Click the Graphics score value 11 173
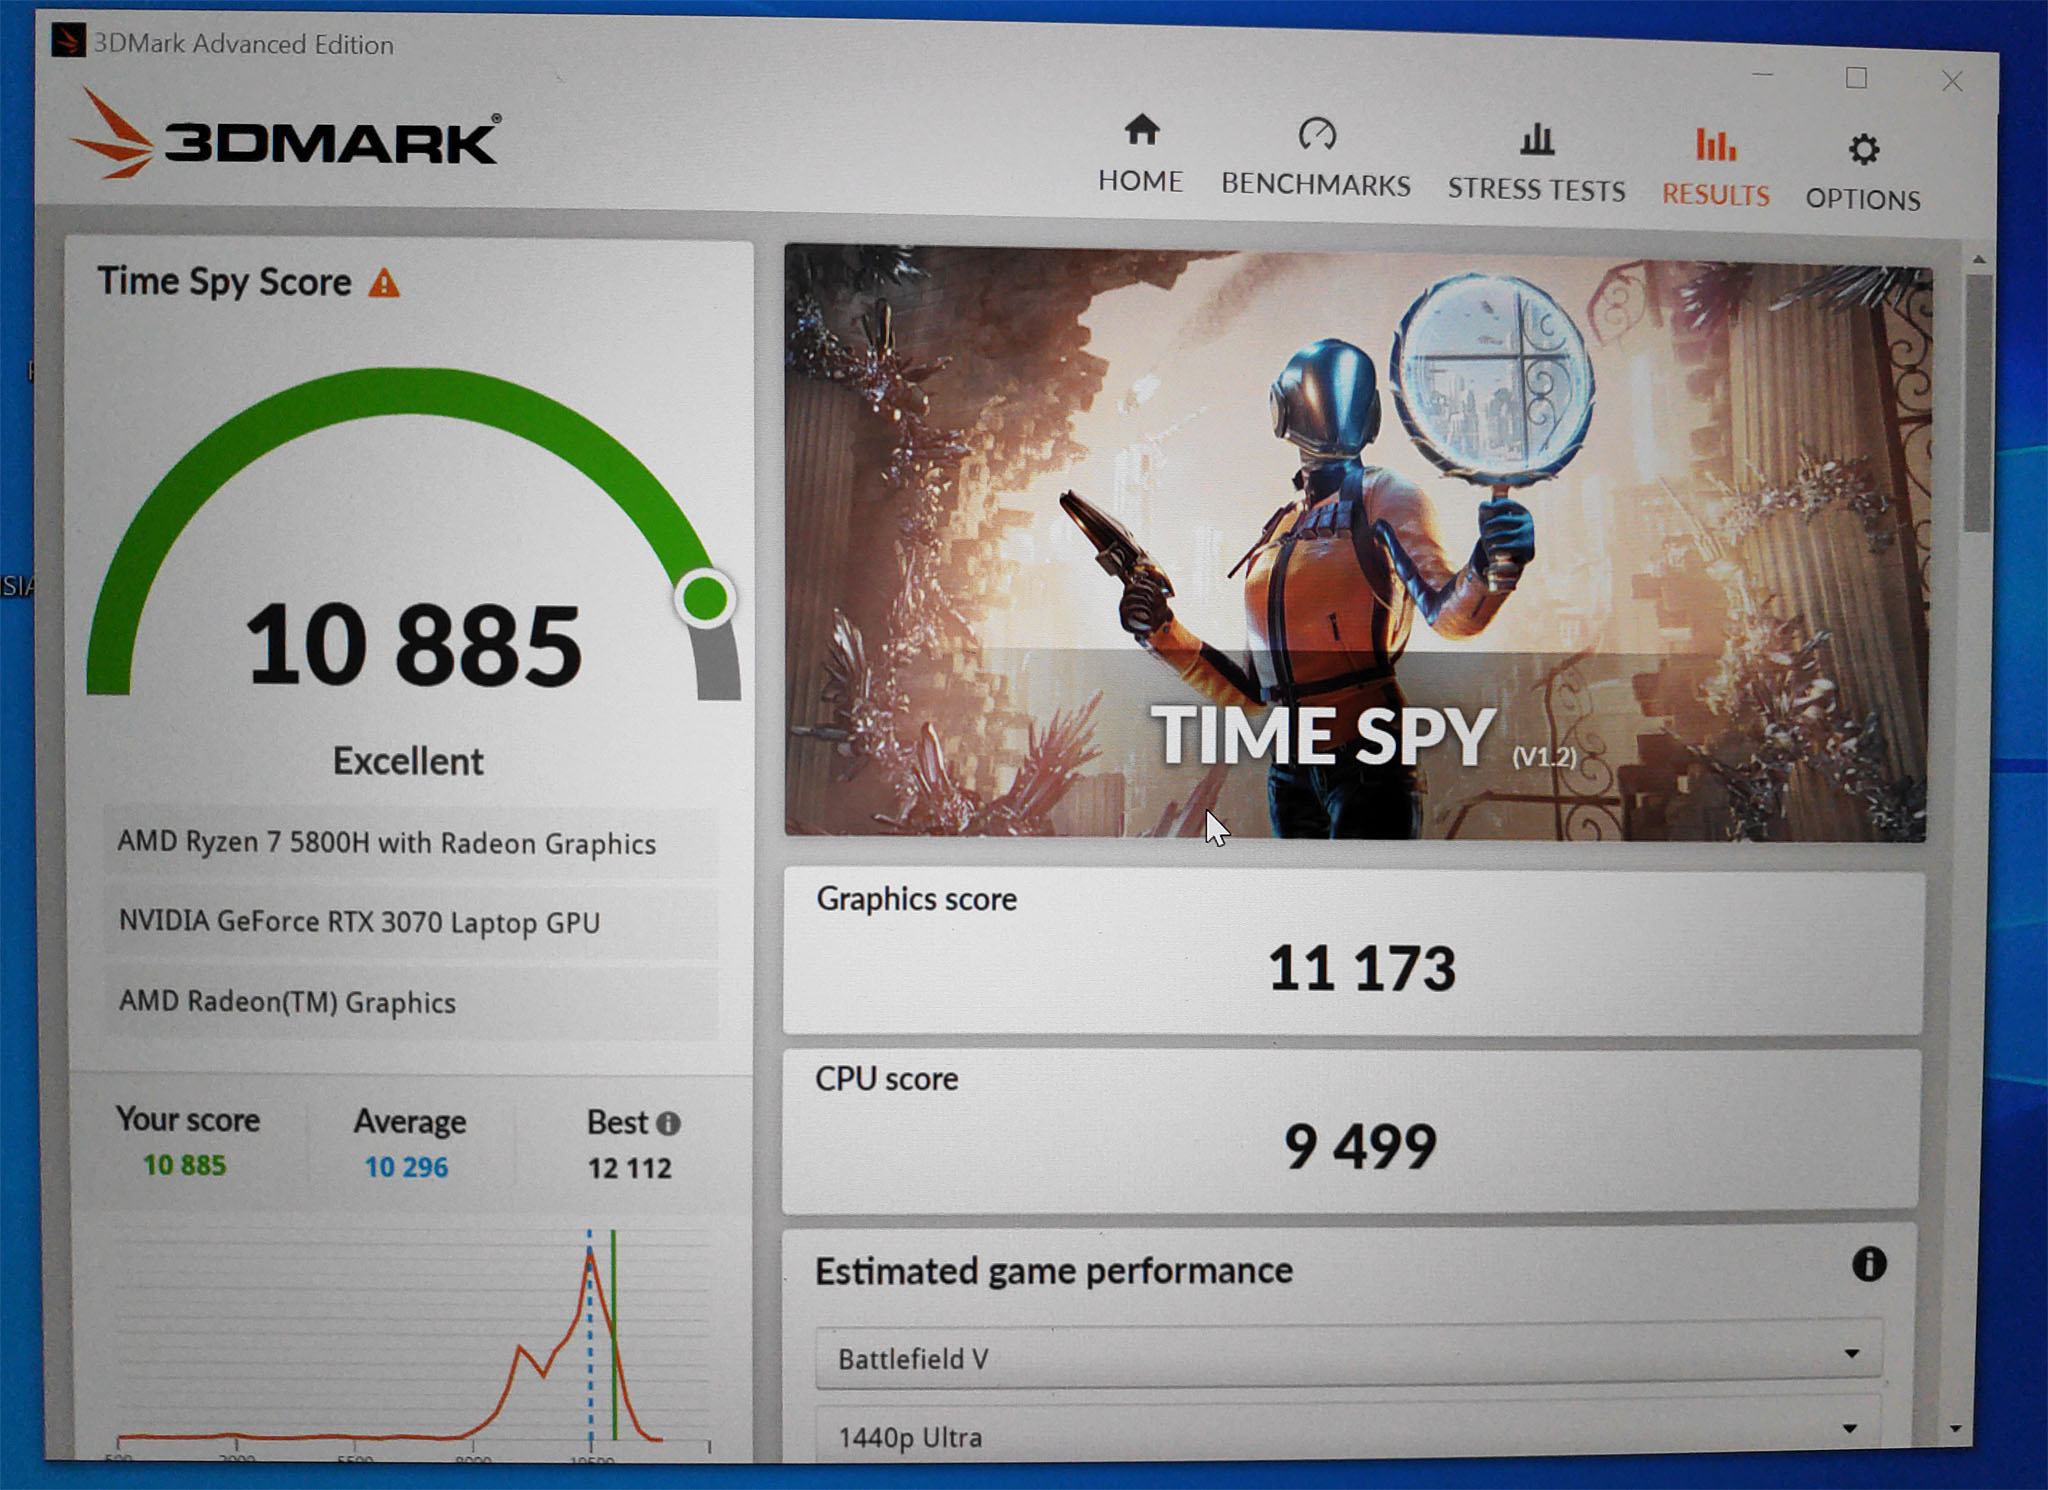2048x1490 pixels. pyautogui.click(x=1361, y=968)
